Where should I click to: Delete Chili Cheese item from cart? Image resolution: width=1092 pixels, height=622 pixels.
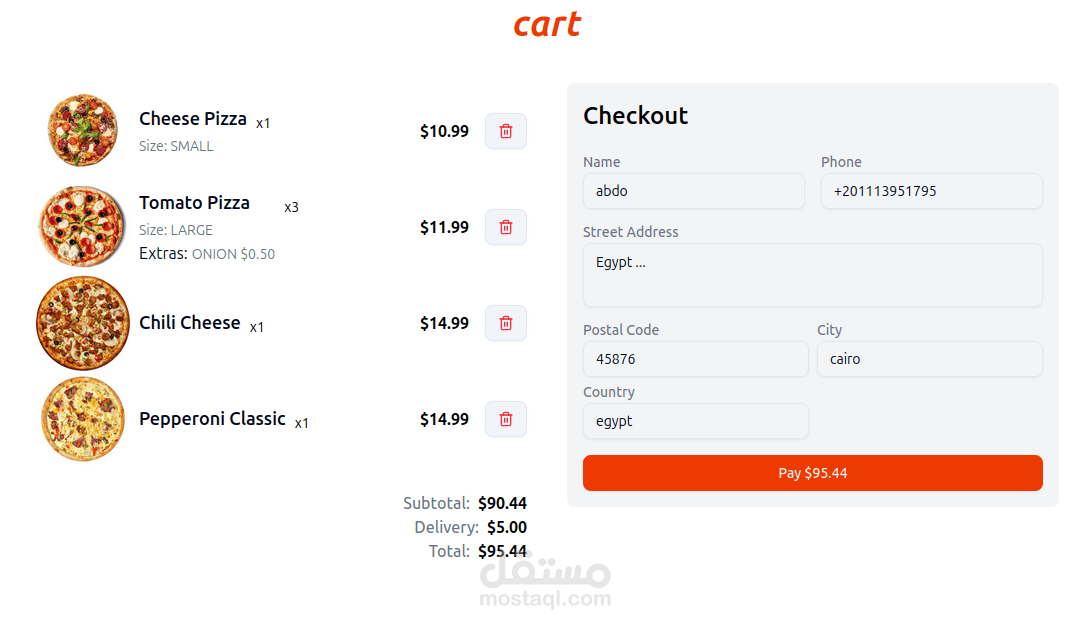coord(506,323)
